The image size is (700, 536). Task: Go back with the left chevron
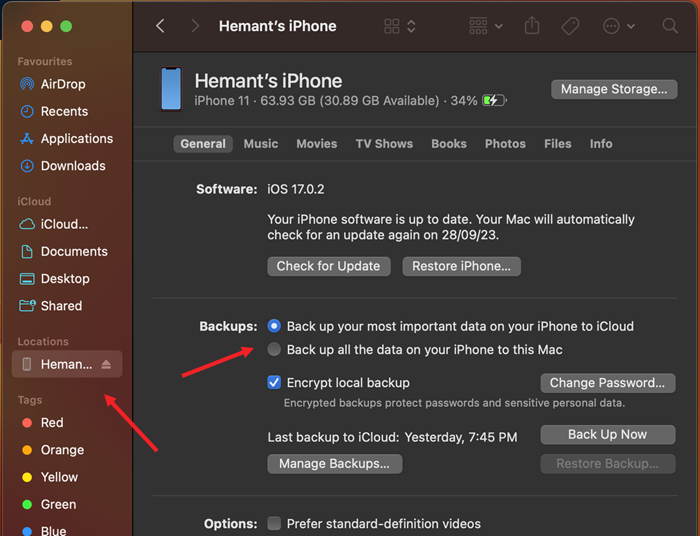tap(160, 26)
